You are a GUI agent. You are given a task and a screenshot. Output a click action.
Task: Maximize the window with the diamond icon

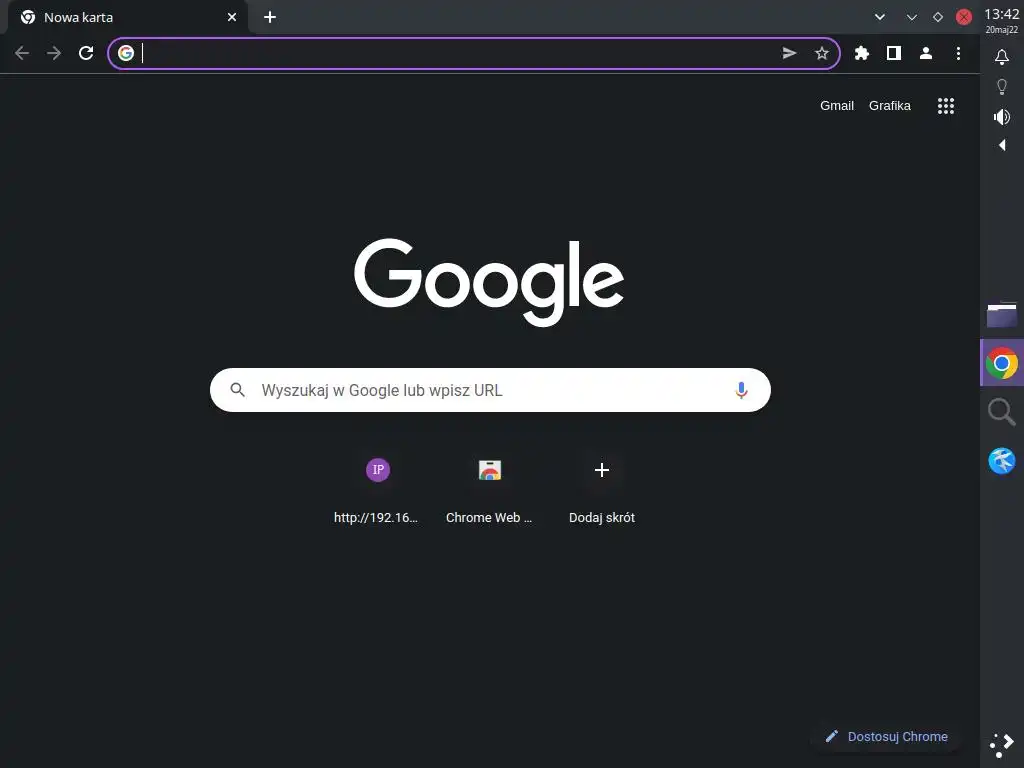click(938, 17)
